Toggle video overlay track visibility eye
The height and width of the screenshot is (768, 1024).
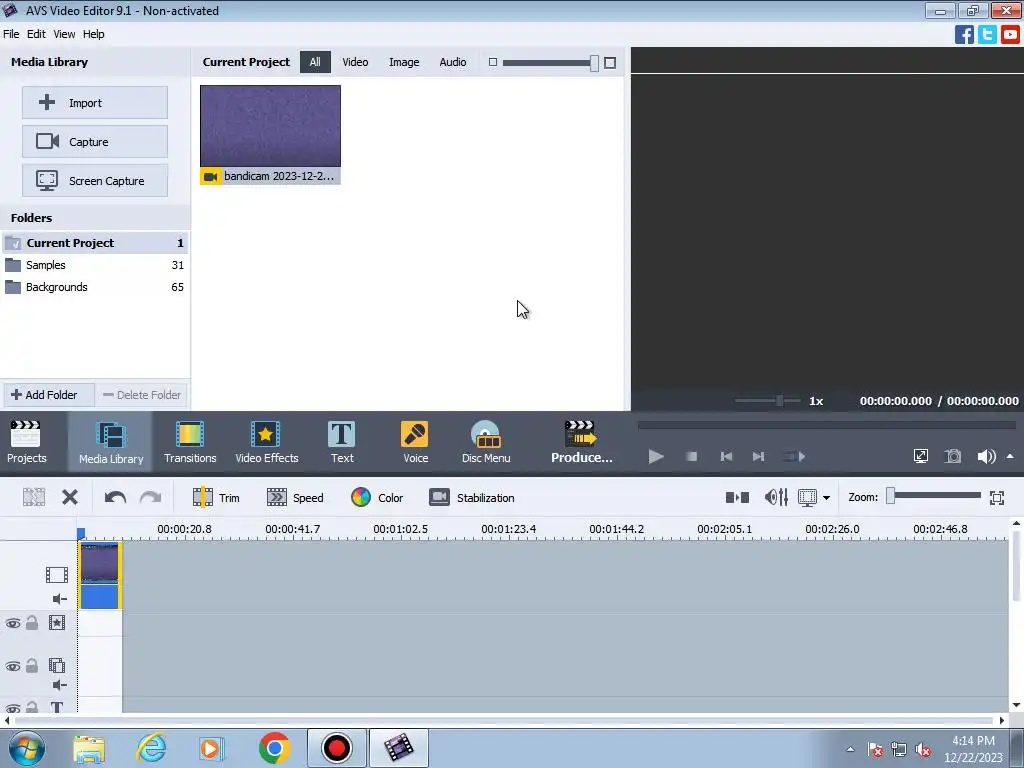coord(13,666)
